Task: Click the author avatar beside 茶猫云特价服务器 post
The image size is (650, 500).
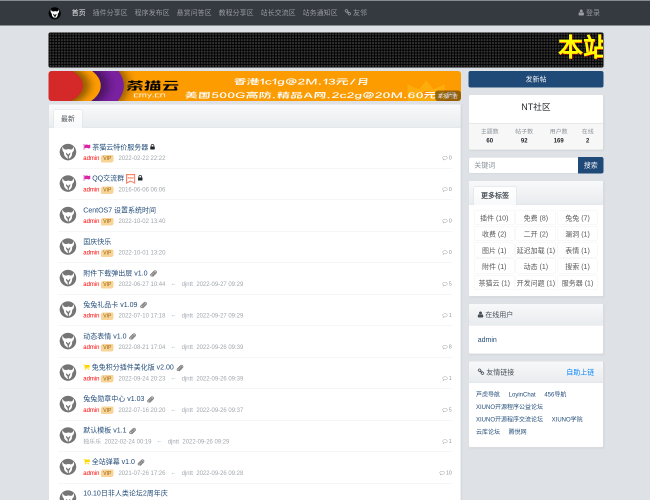Action: (x=68, y=152)
